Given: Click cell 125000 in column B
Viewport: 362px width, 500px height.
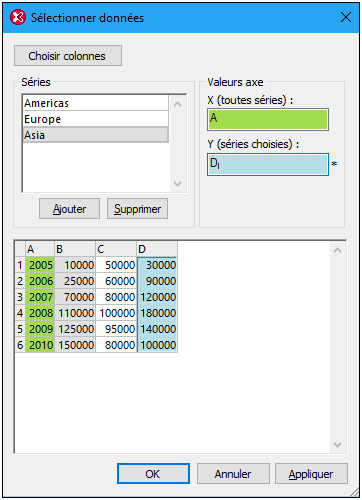Looking at the screenshot, I should (75, 329).
